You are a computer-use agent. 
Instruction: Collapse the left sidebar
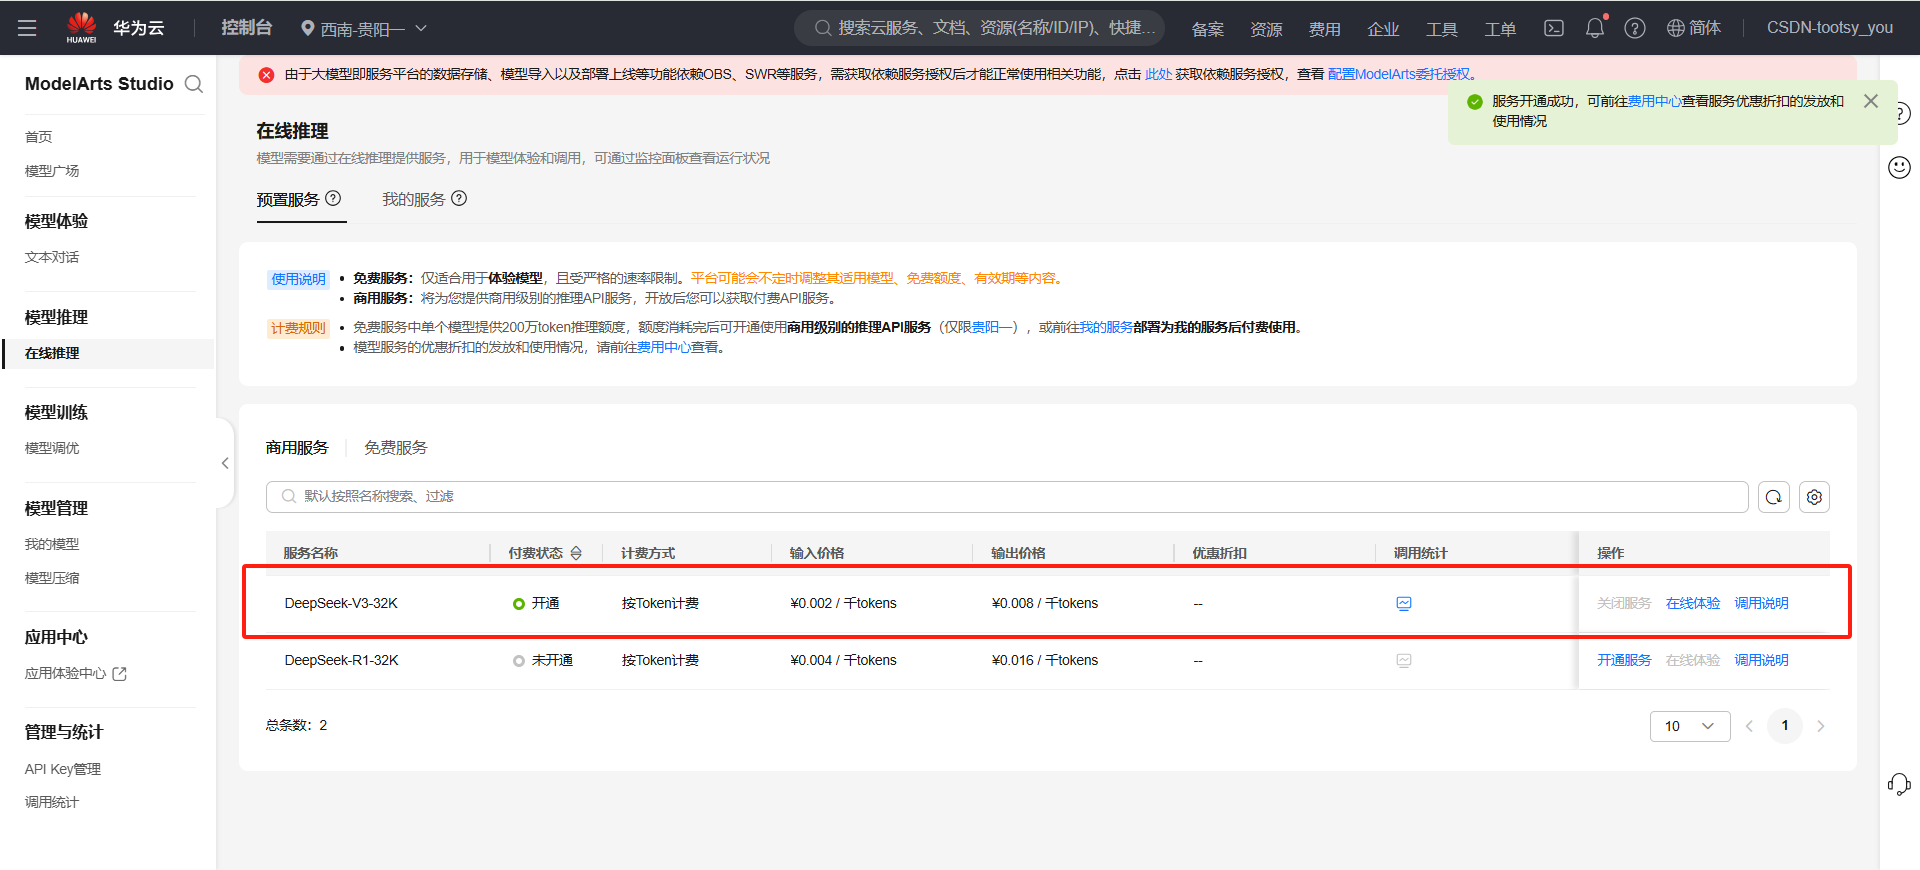click(225, 463)
